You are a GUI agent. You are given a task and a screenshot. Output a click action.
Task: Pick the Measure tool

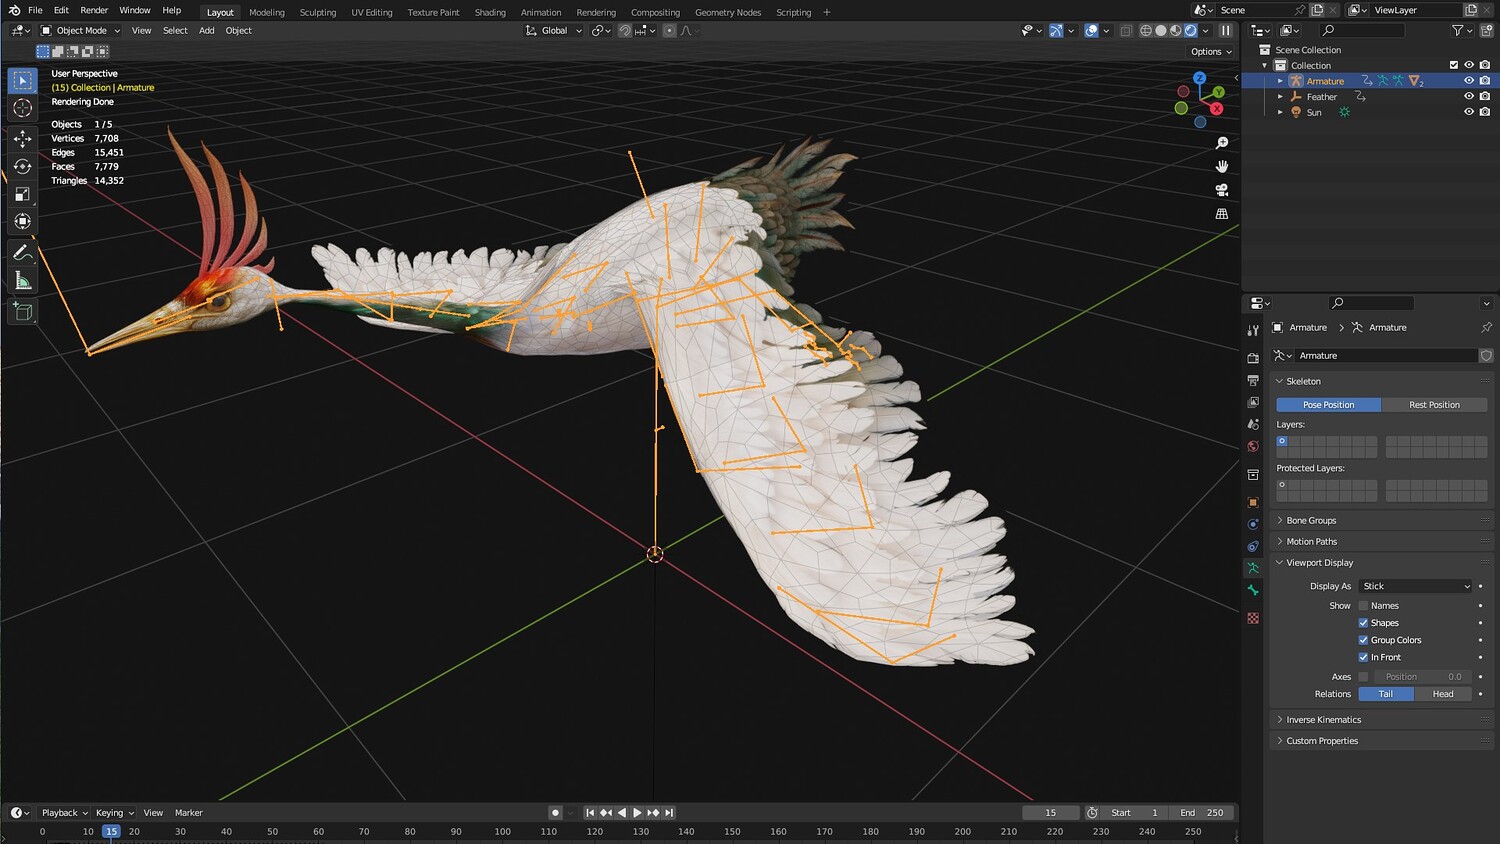click(x=22, y=281)
